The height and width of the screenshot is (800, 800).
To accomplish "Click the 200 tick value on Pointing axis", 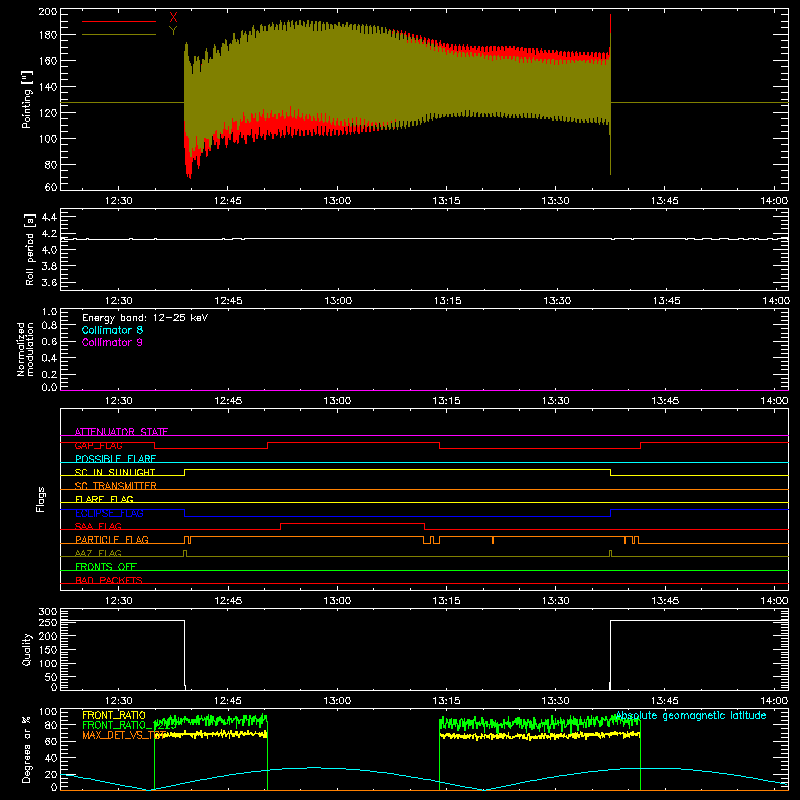I will [x=48, y=12].
